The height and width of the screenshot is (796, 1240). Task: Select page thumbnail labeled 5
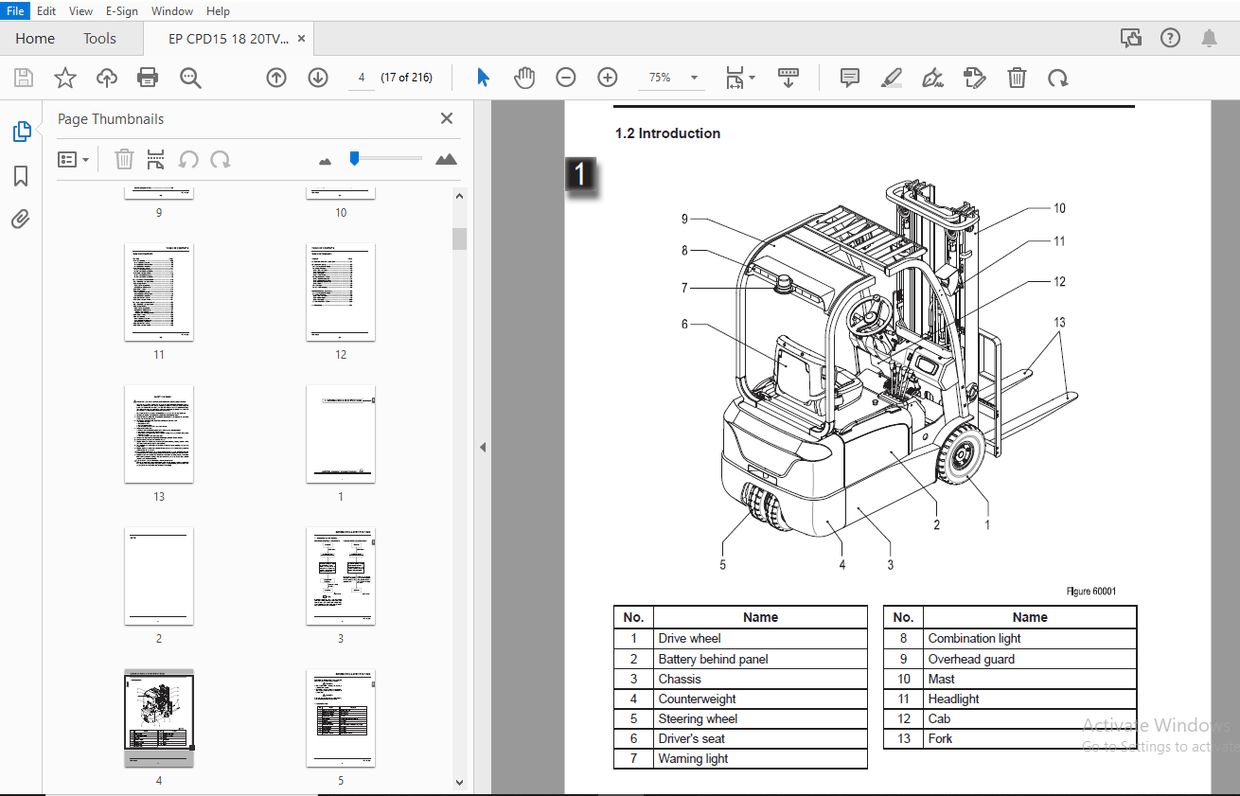pyautogui.click(x=341, y=718)
